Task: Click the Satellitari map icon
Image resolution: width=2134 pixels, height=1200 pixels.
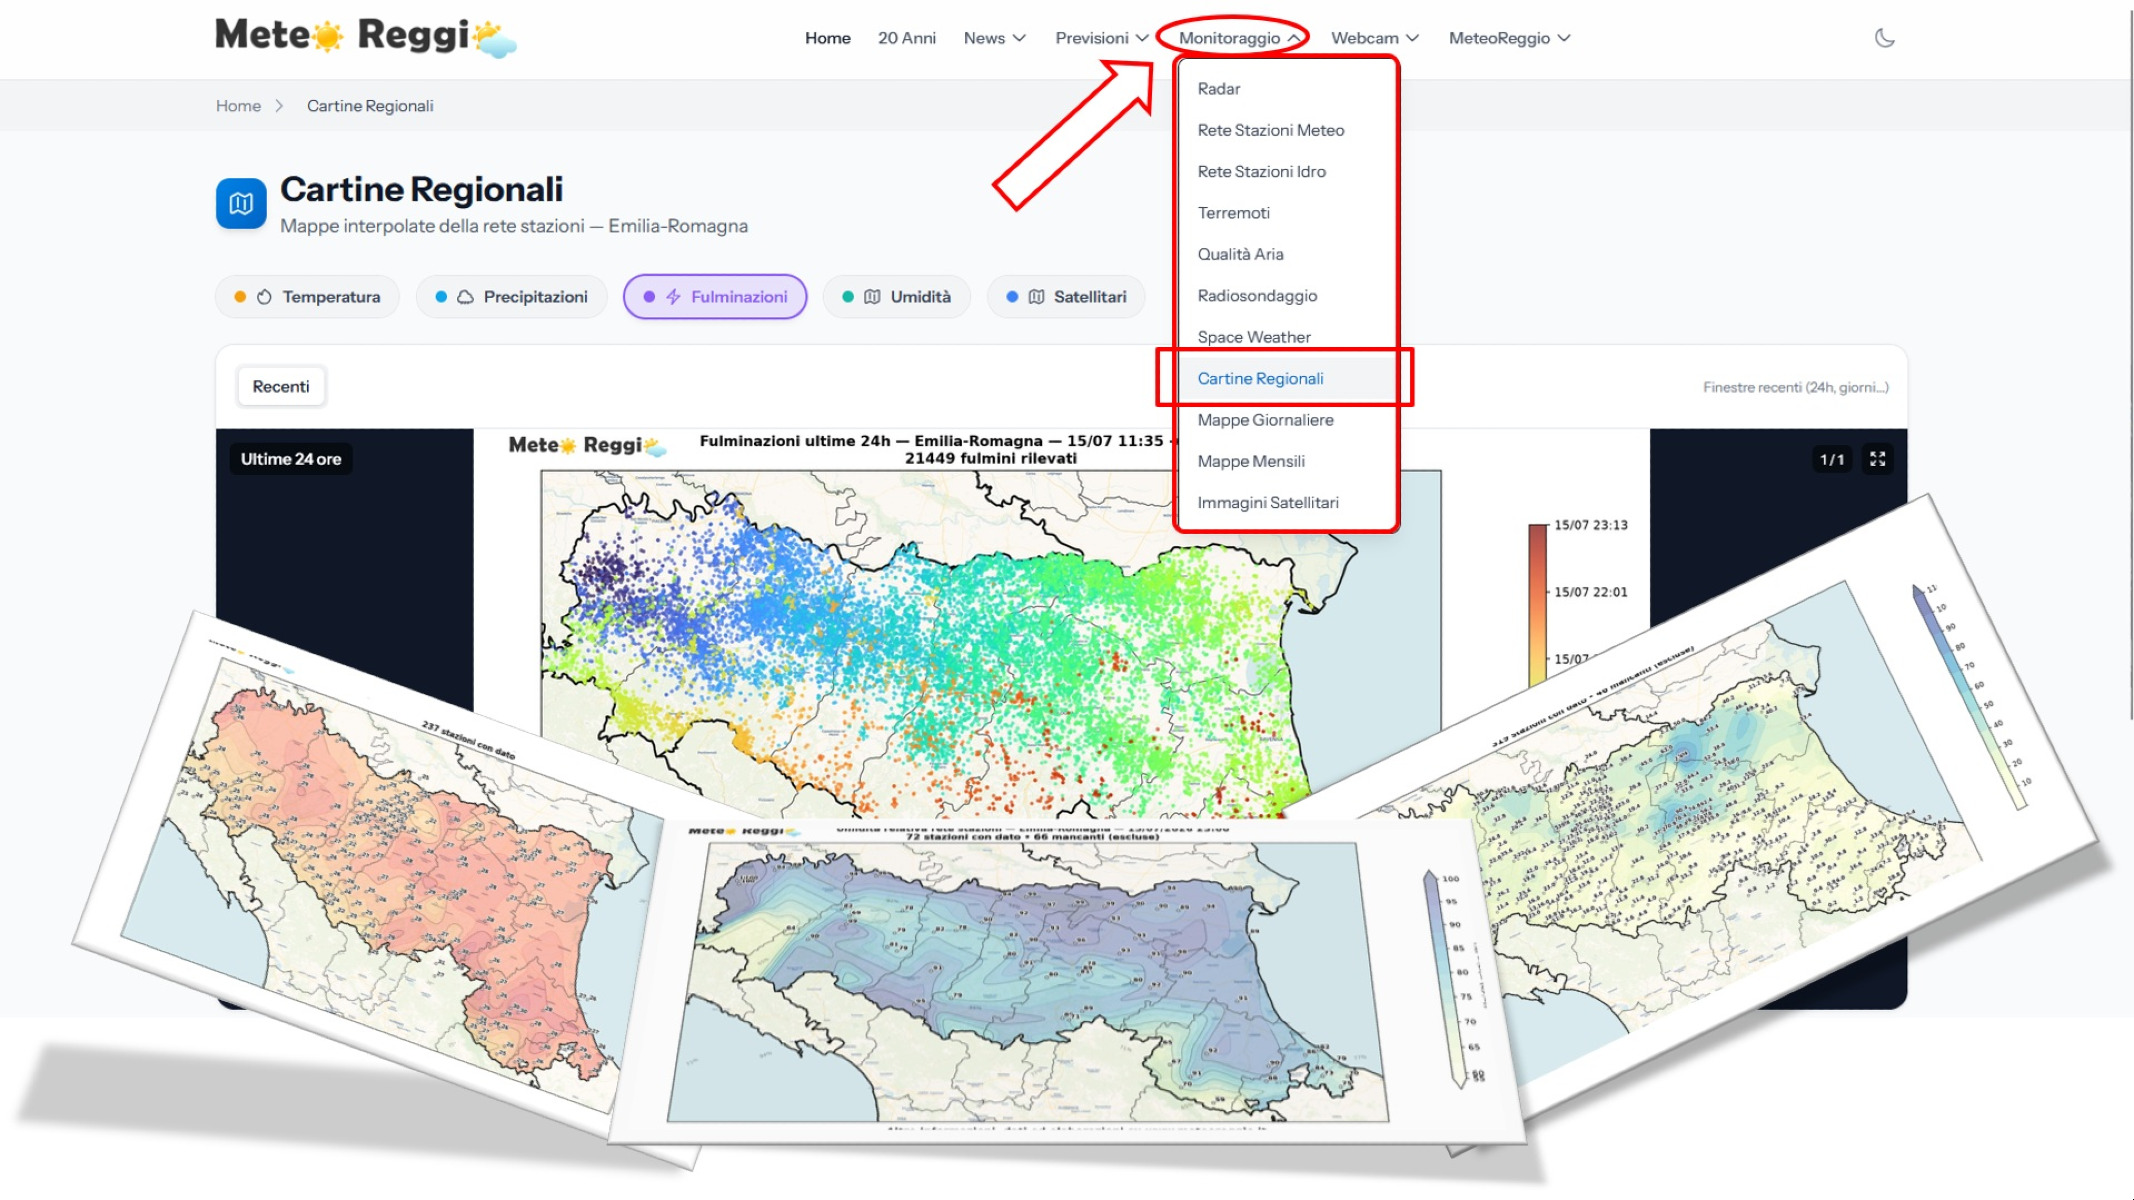Action: [1036, 297]
